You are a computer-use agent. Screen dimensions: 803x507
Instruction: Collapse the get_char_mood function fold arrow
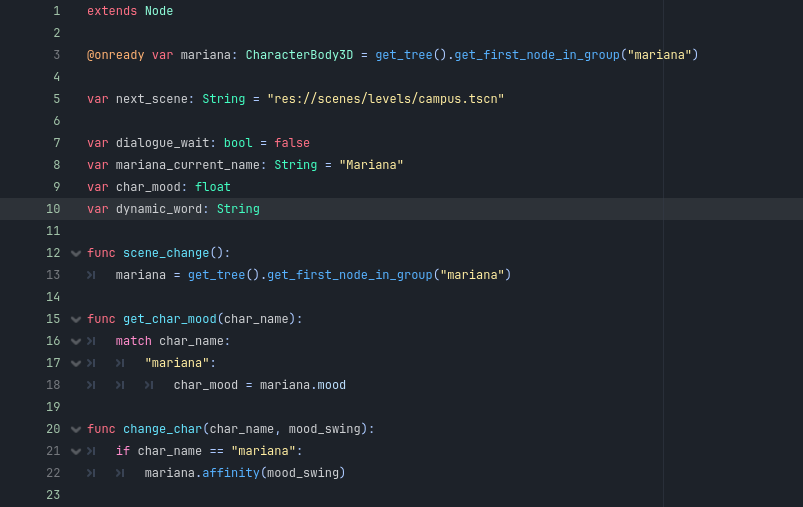76,319
